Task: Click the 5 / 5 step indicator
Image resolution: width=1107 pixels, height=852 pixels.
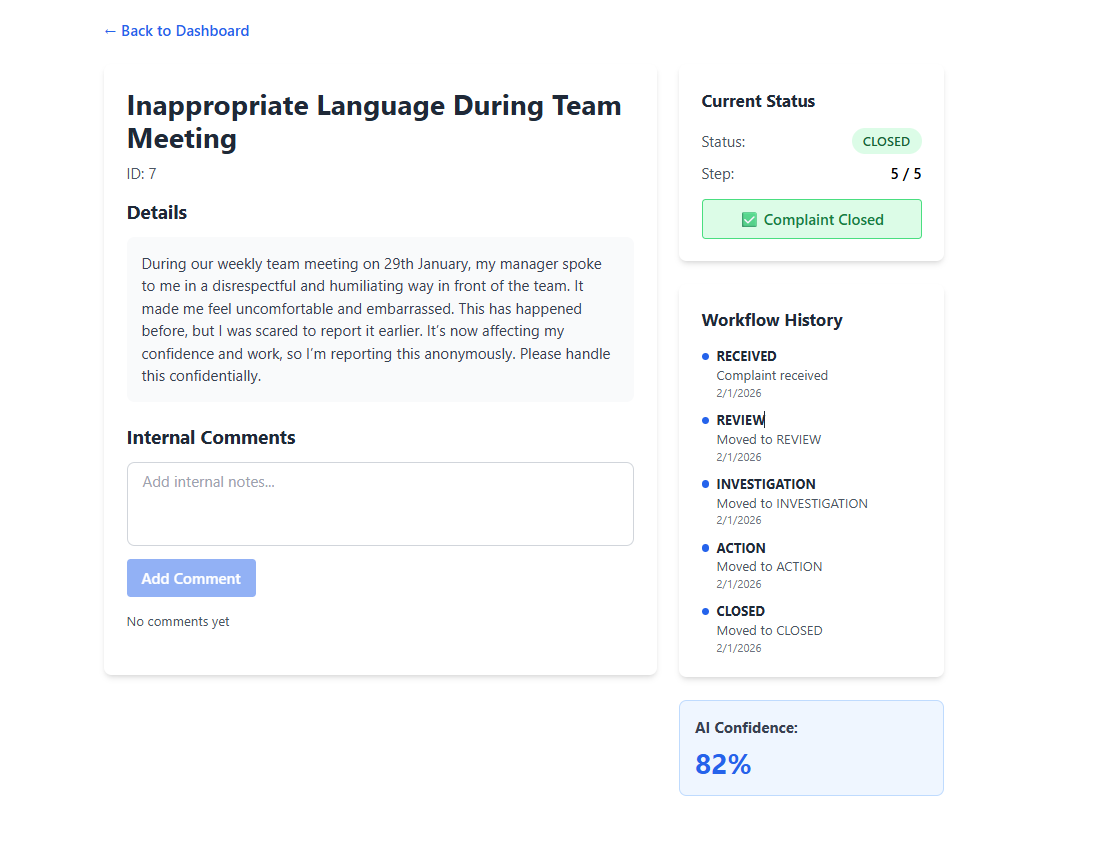Action: pos(905,174)
